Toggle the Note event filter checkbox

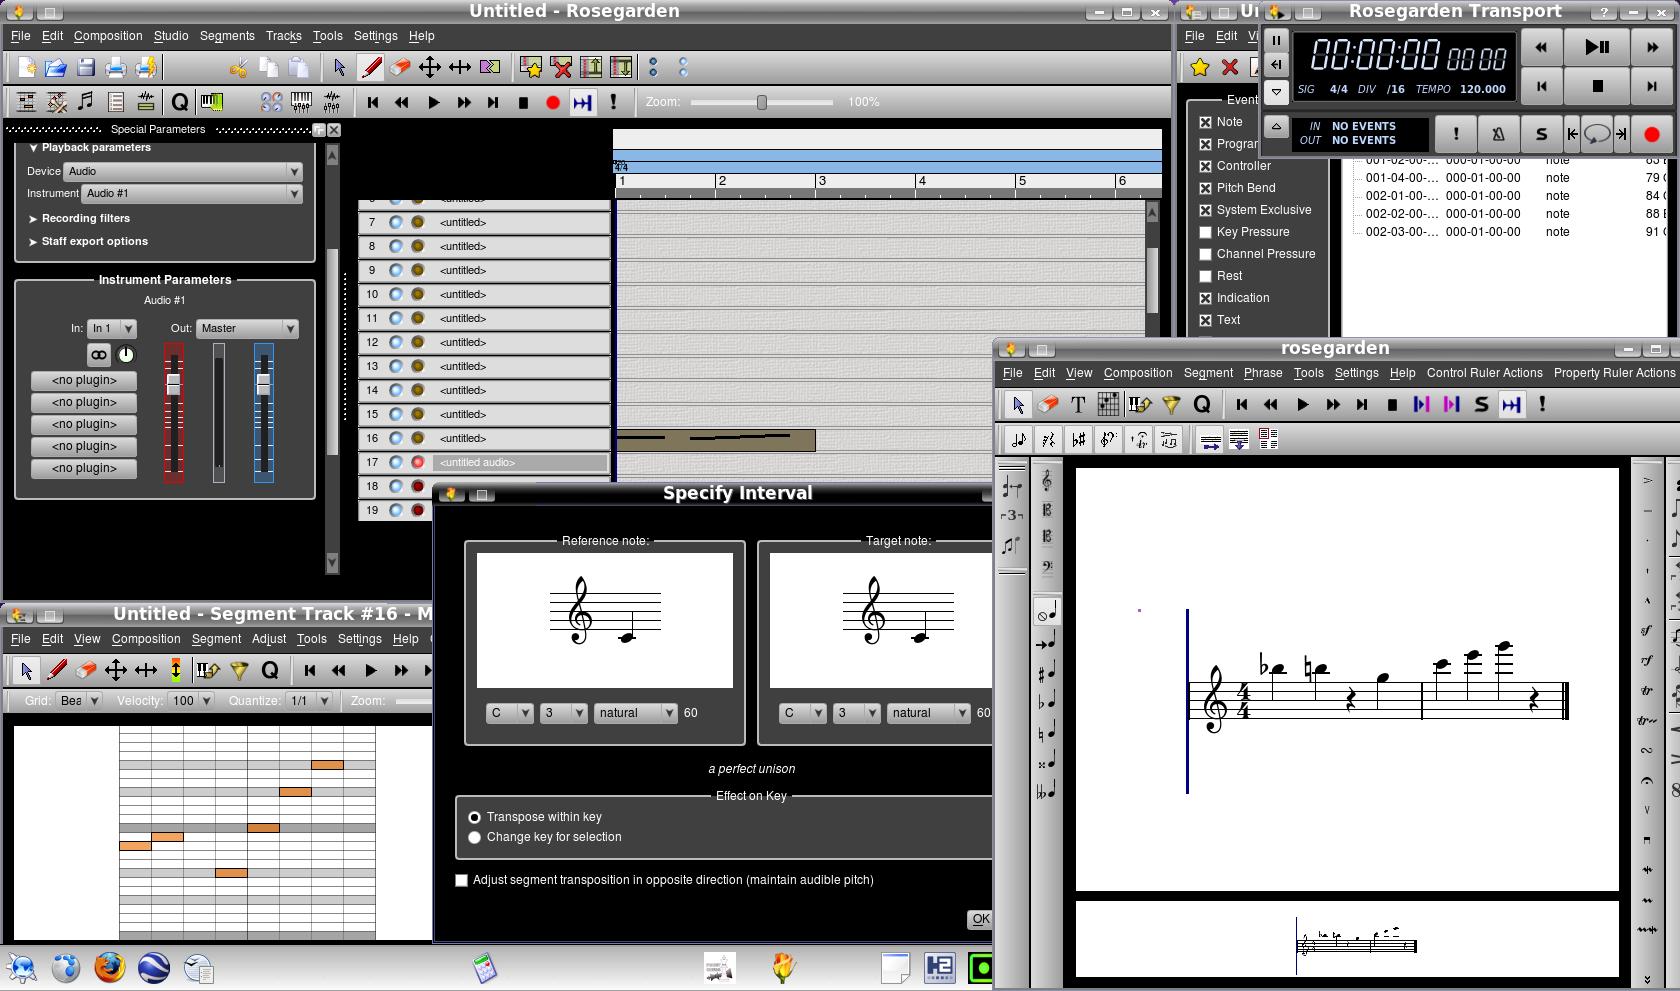1205,122
